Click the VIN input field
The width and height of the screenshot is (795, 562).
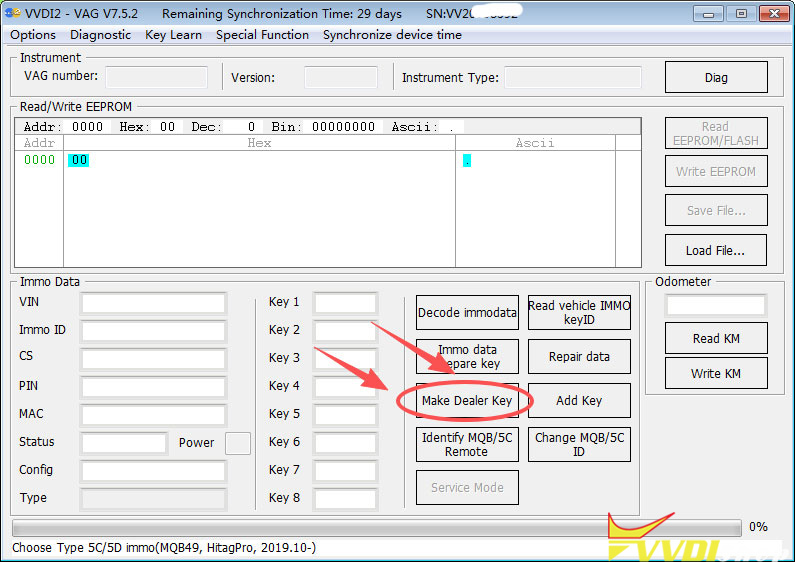[x=154, y=302]
